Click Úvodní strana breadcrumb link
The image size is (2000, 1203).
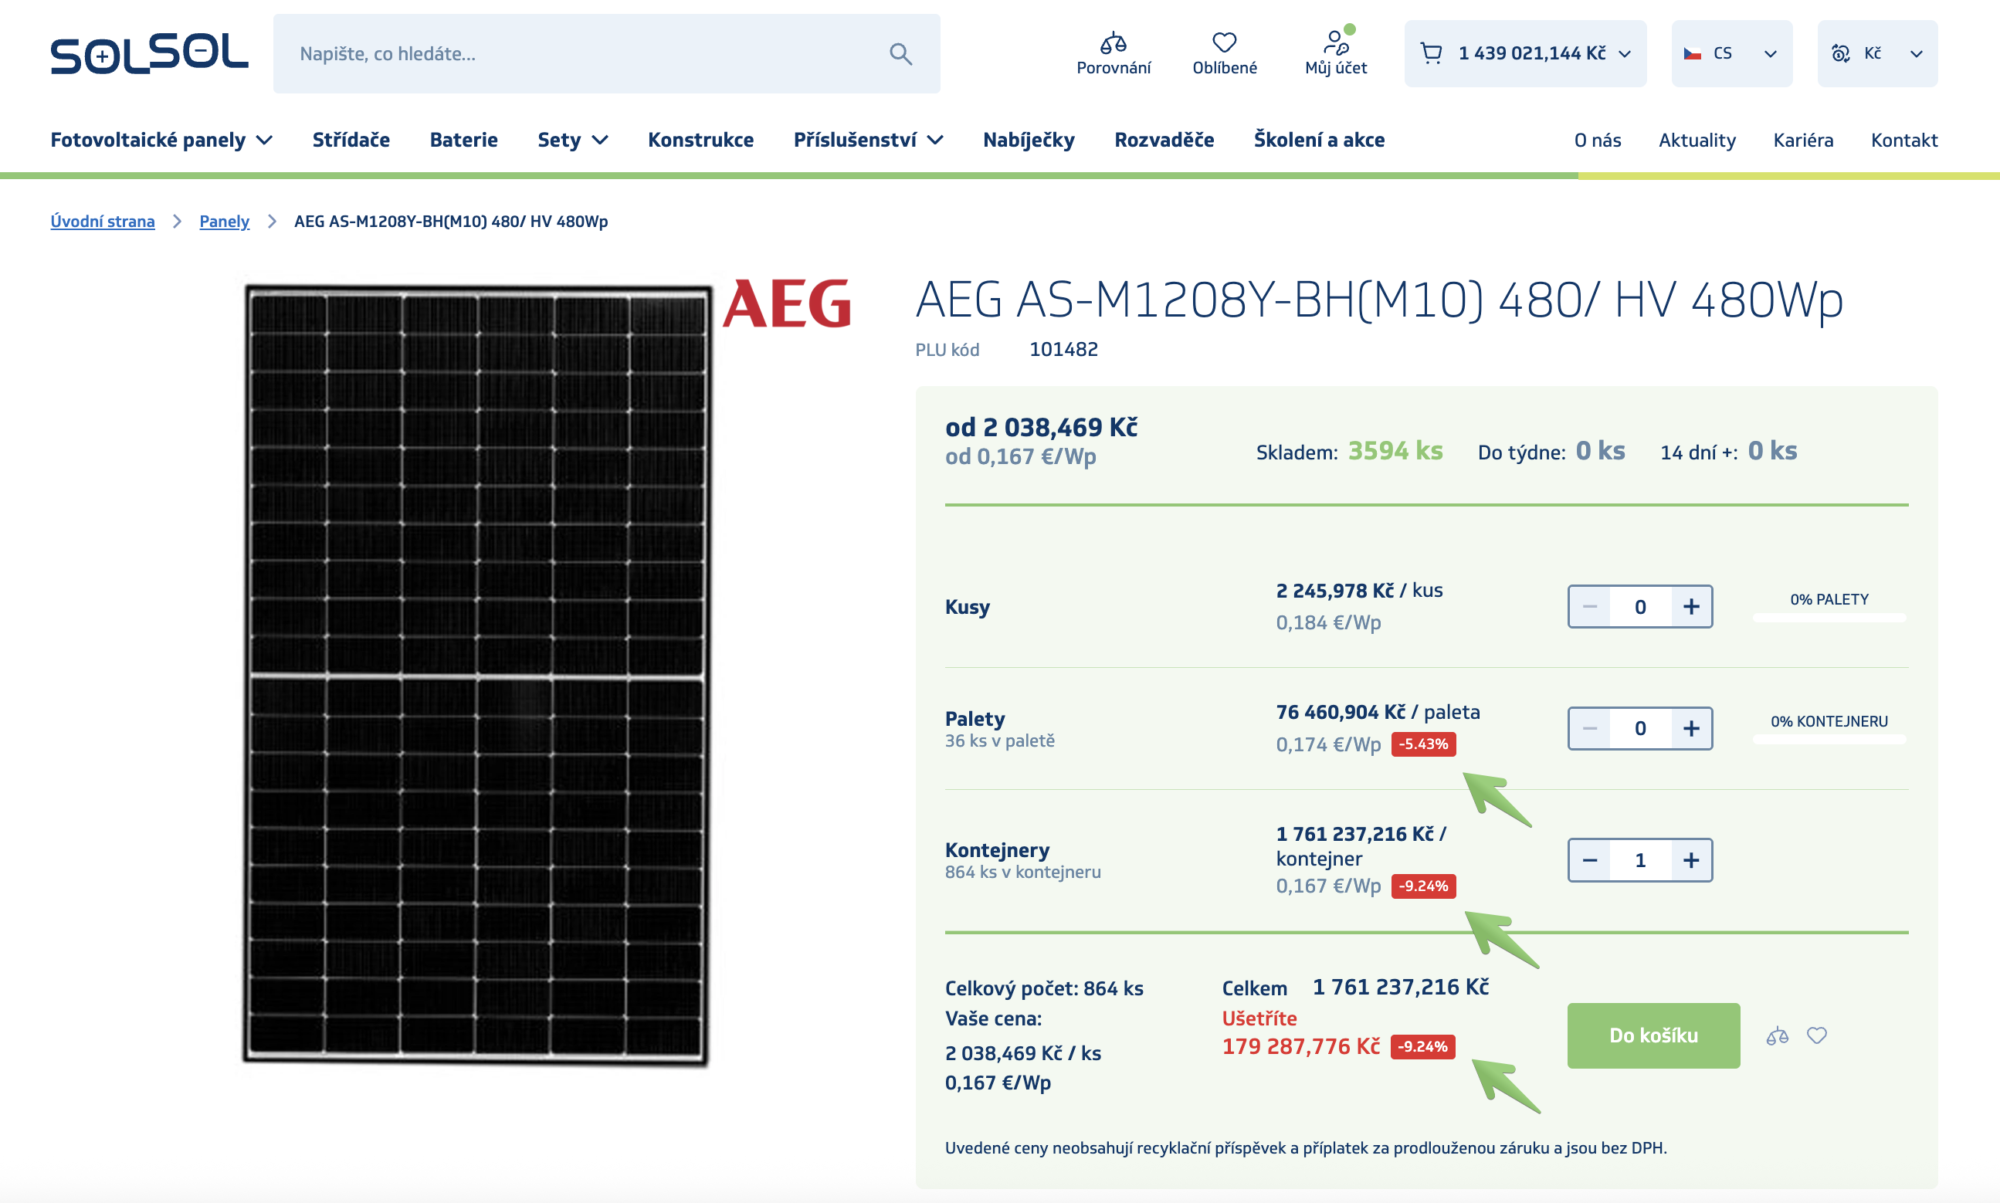coord(103,221)
